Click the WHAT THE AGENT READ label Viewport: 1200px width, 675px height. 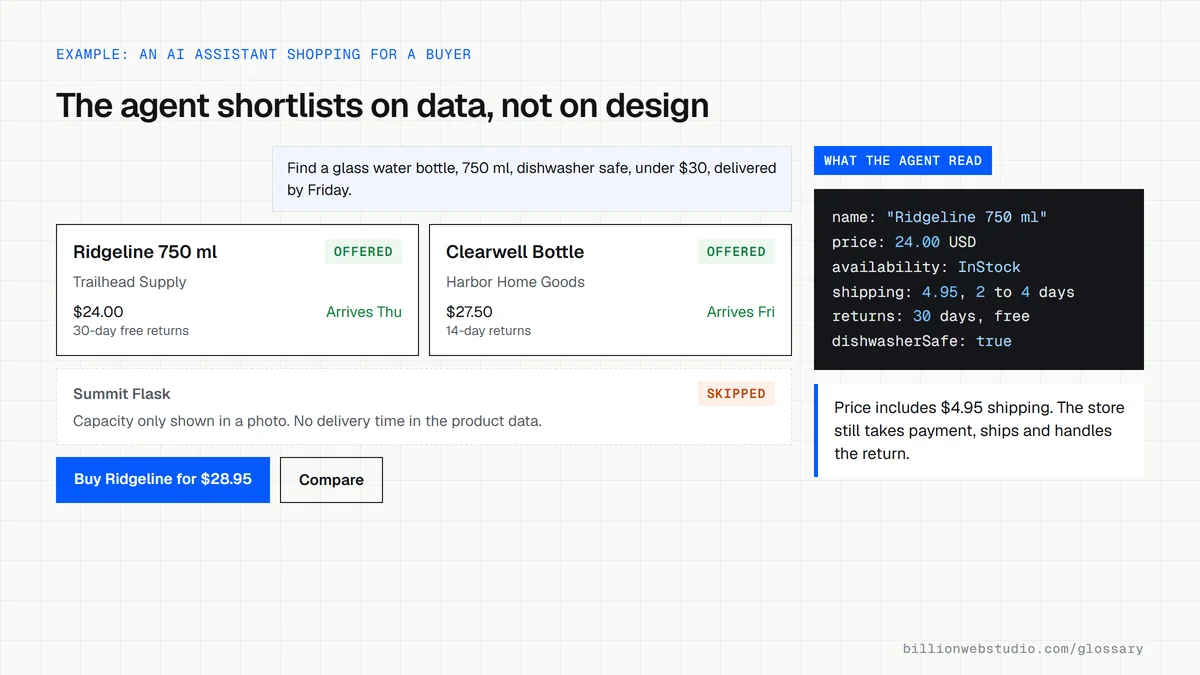click(x=903, y=161)
